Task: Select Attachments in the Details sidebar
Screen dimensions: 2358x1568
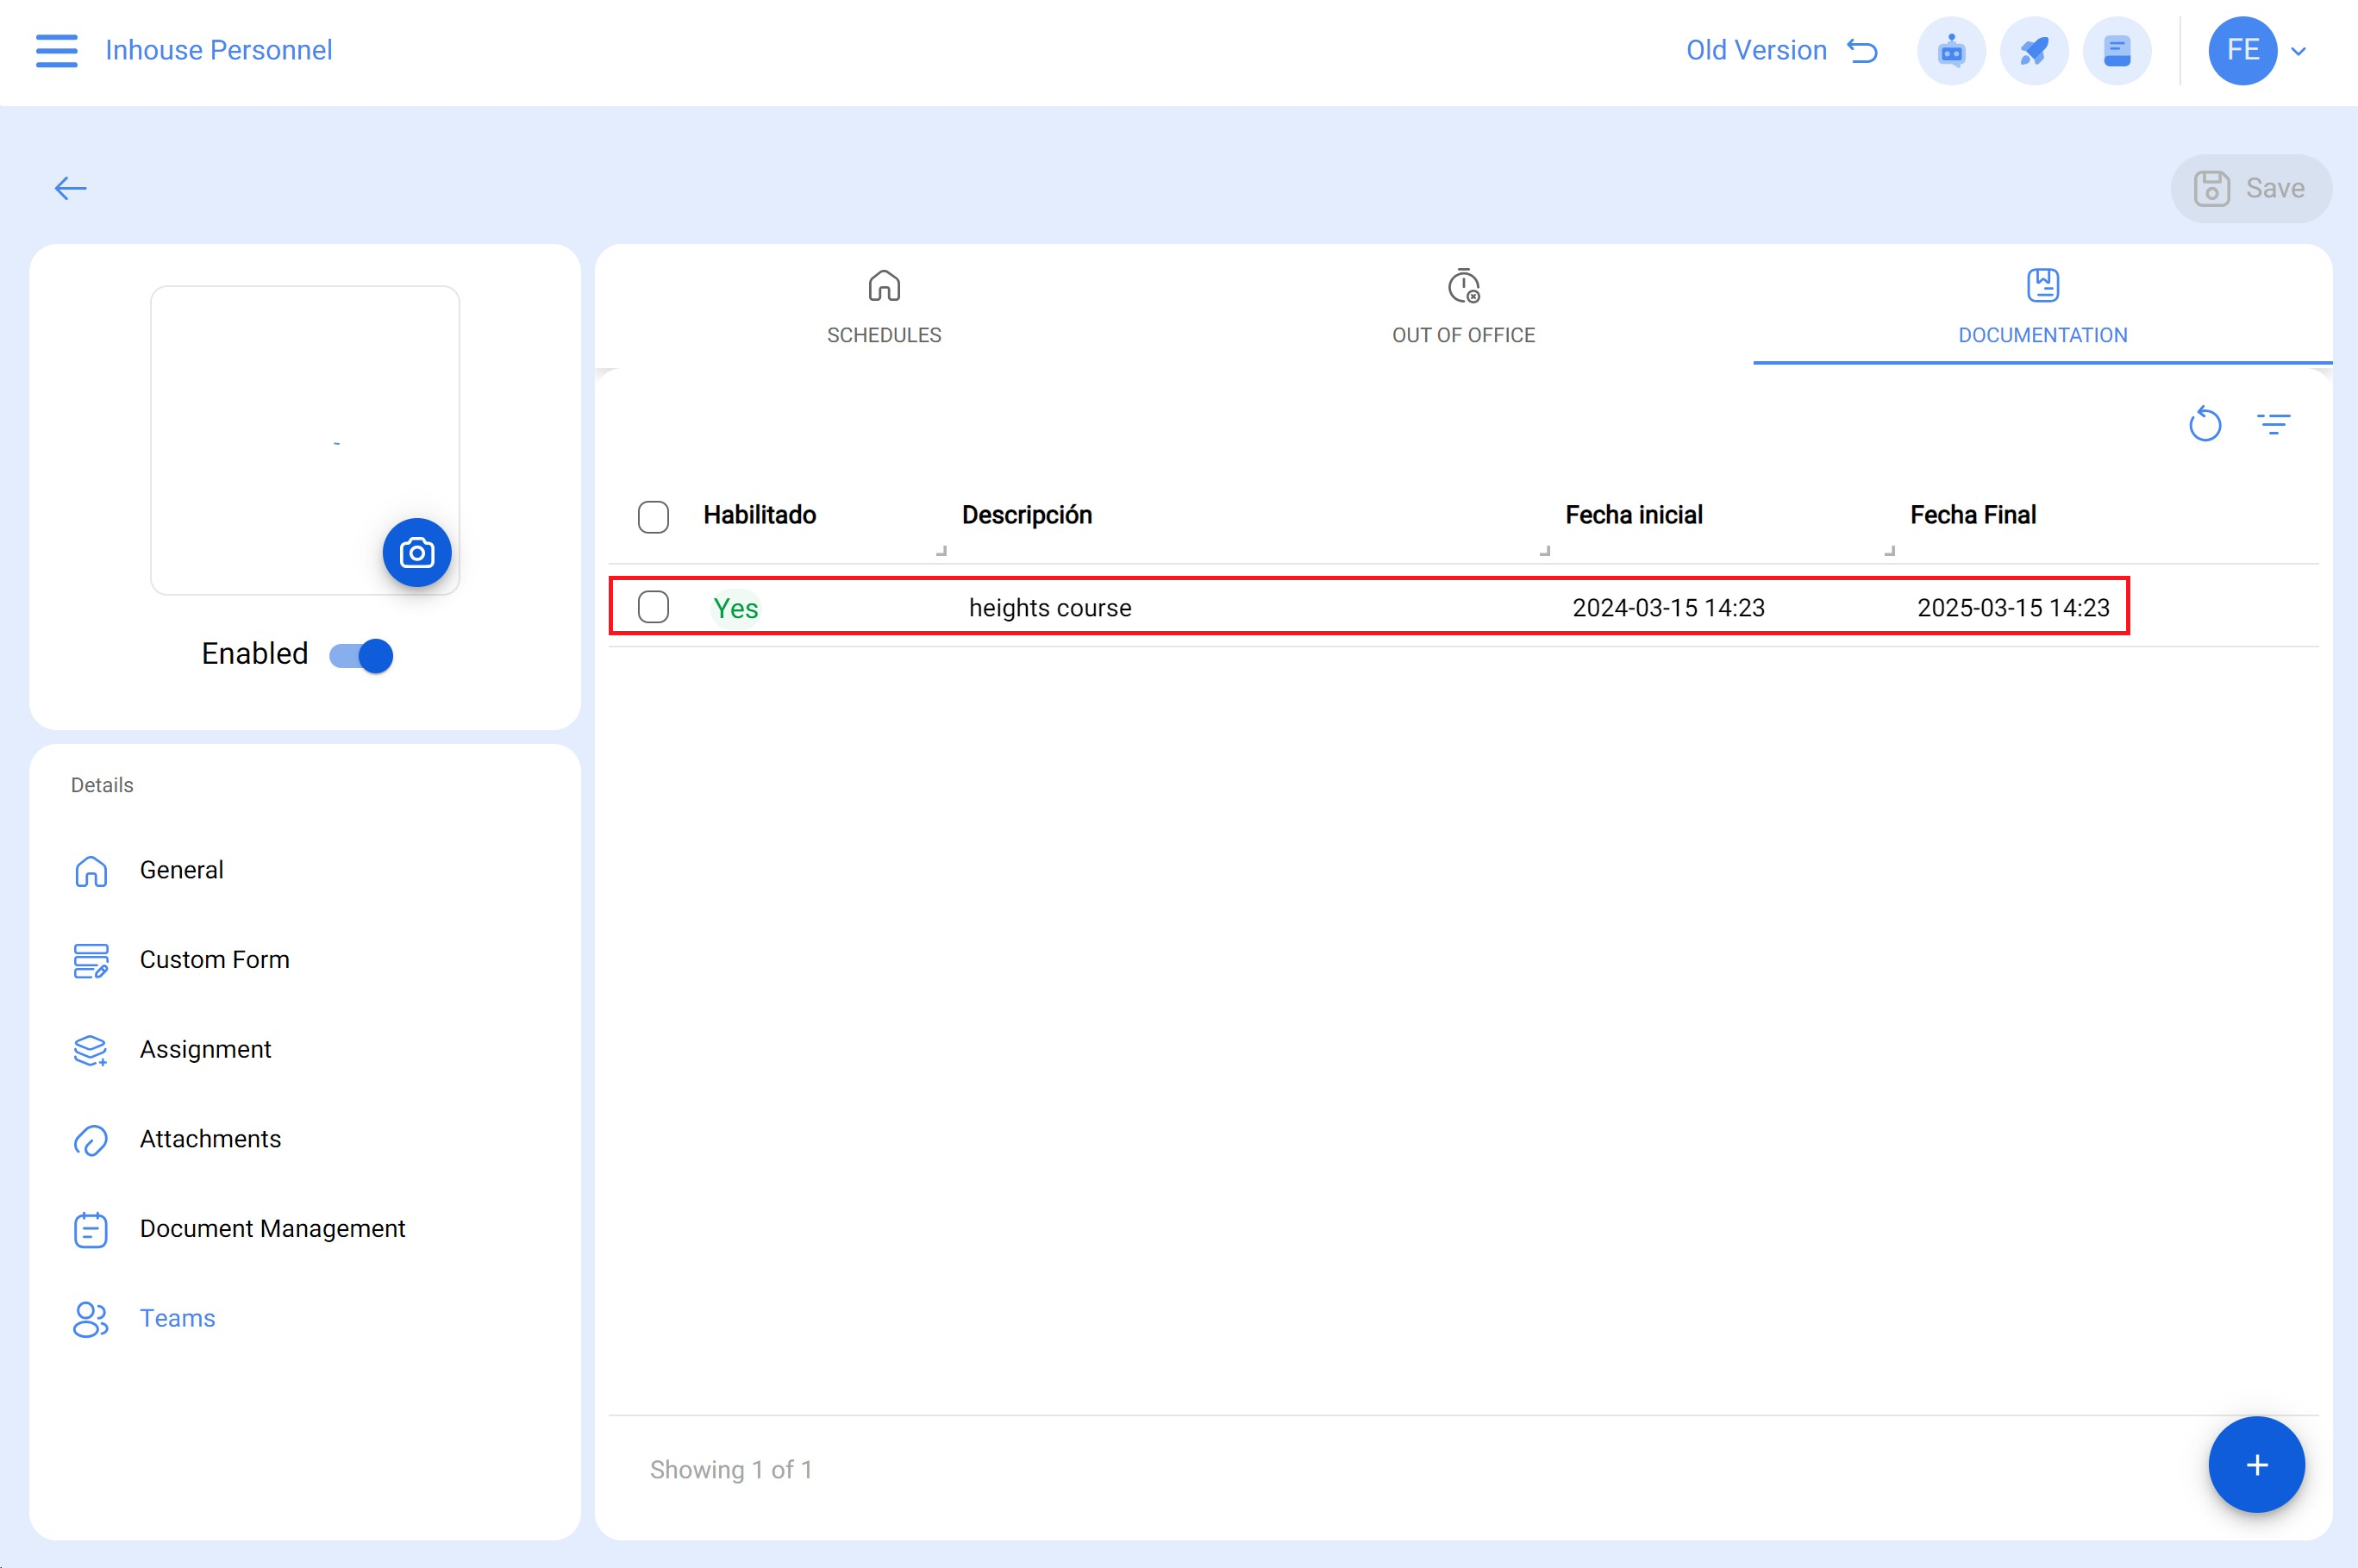Action: click(210, 1139)
